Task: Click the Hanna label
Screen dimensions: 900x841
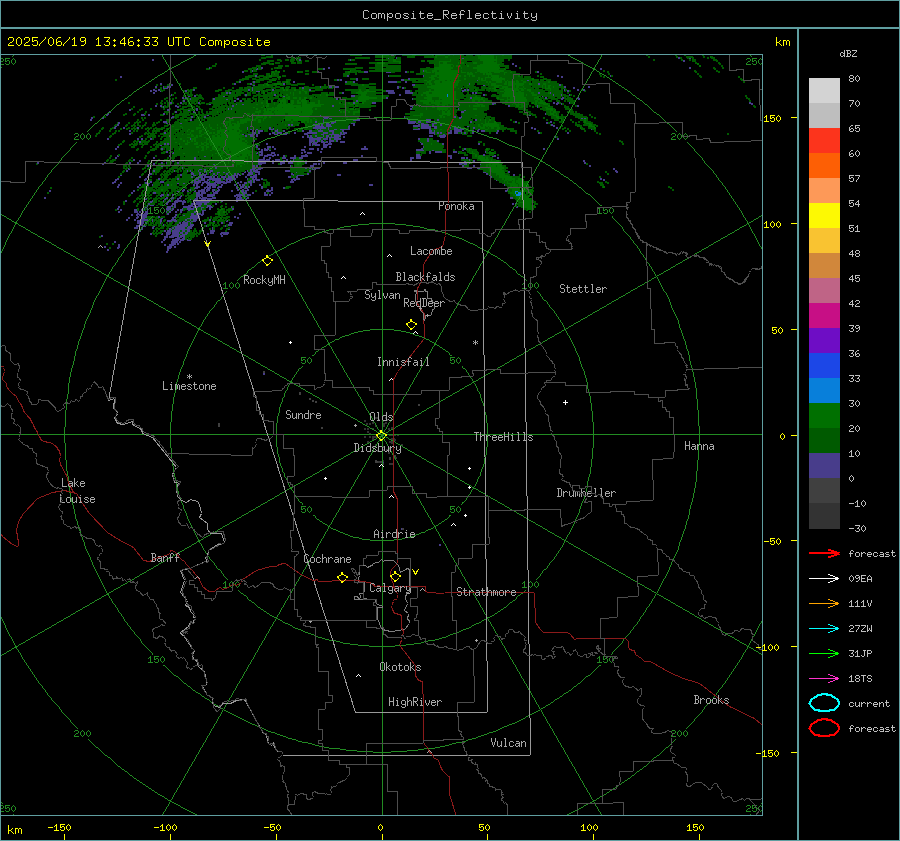Action: 699,446
